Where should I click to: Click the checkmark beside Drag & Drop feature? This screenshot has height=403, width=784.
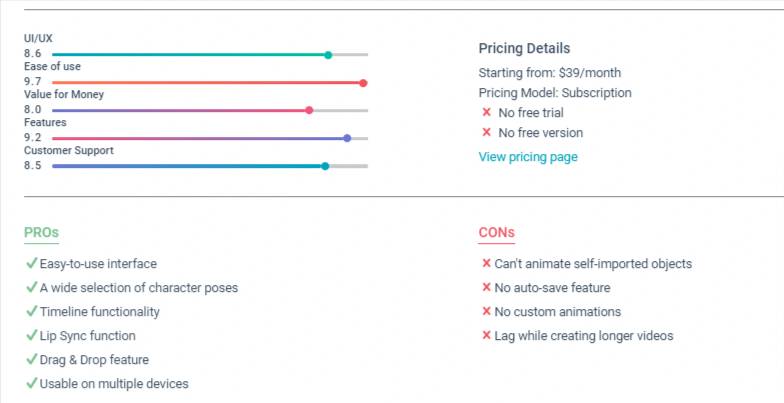(x=31, y=360)
